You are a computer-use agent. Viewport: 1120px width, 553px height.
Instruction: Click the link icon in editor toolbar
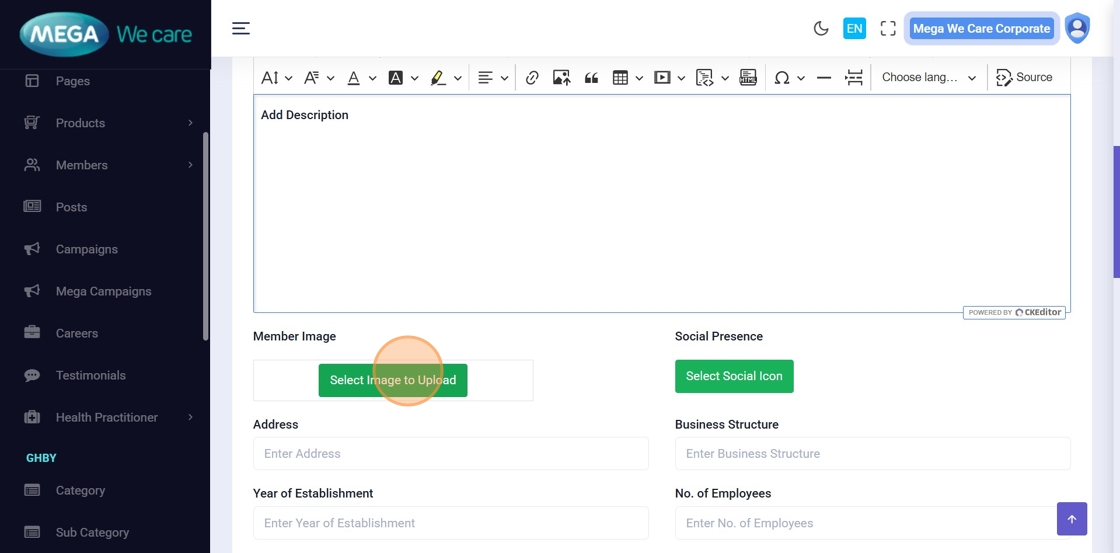pyautogui.click(x=532, y=78)
